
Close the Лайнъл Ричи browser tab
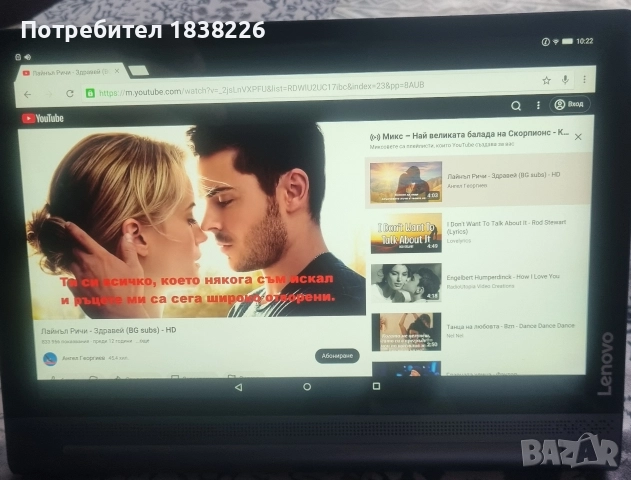click(x=117, y=71)
